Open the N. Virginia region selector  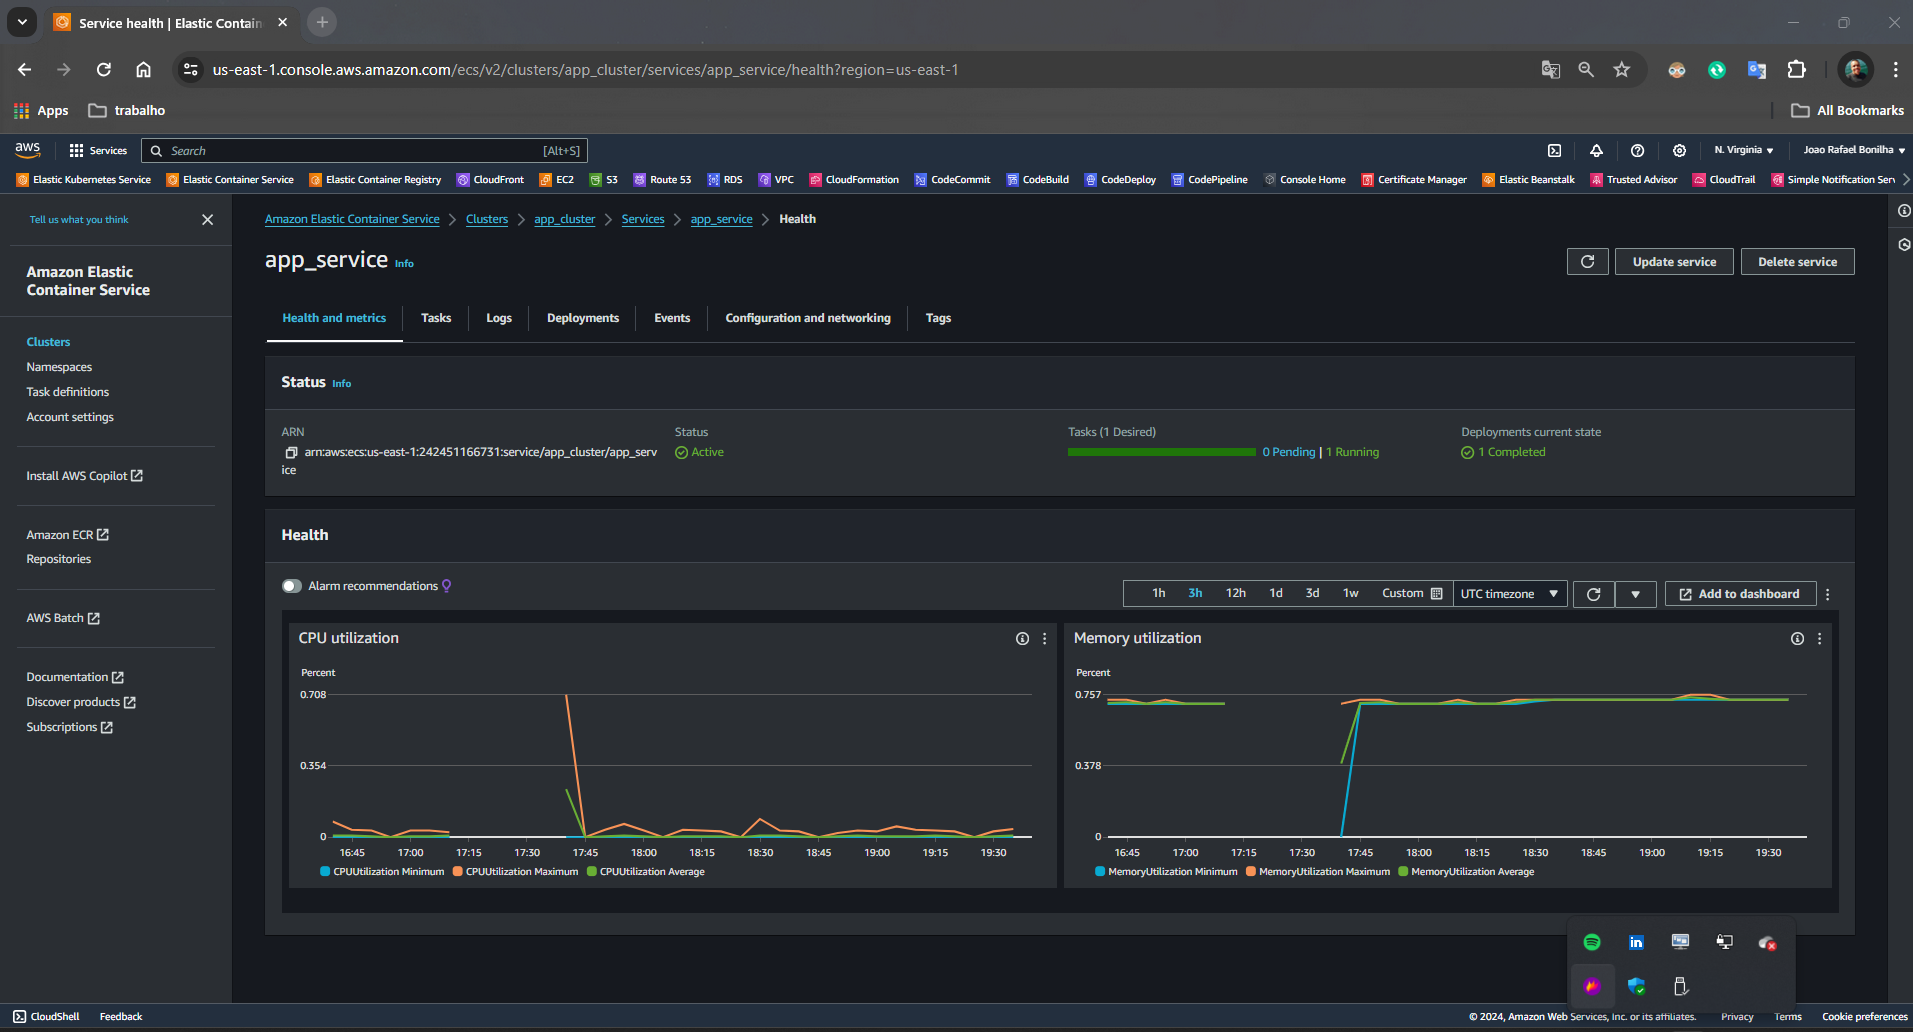1744,150
